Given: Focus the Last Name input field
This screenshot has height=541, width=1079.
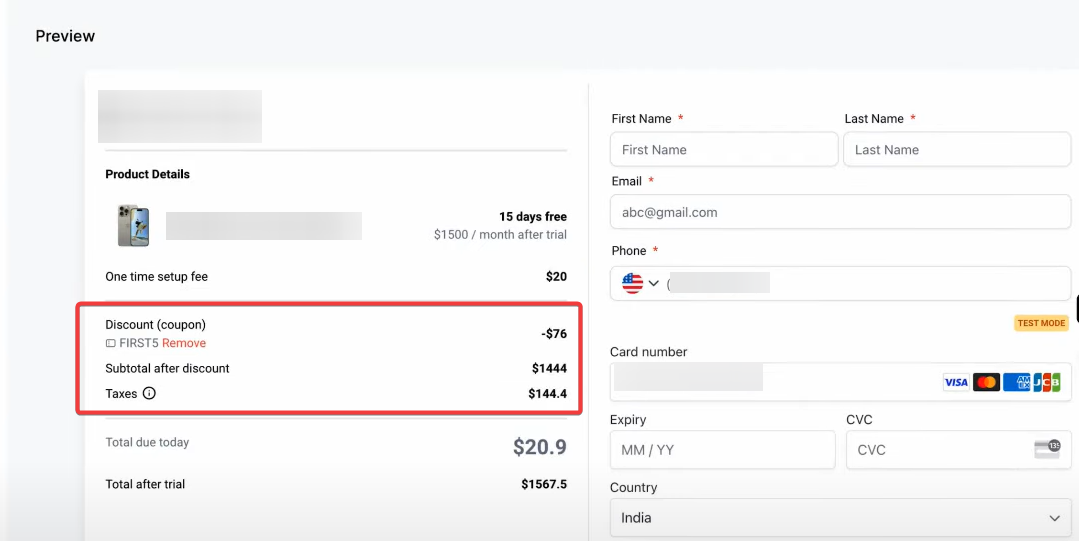Looking at the screenshot, I should (957, 150).
